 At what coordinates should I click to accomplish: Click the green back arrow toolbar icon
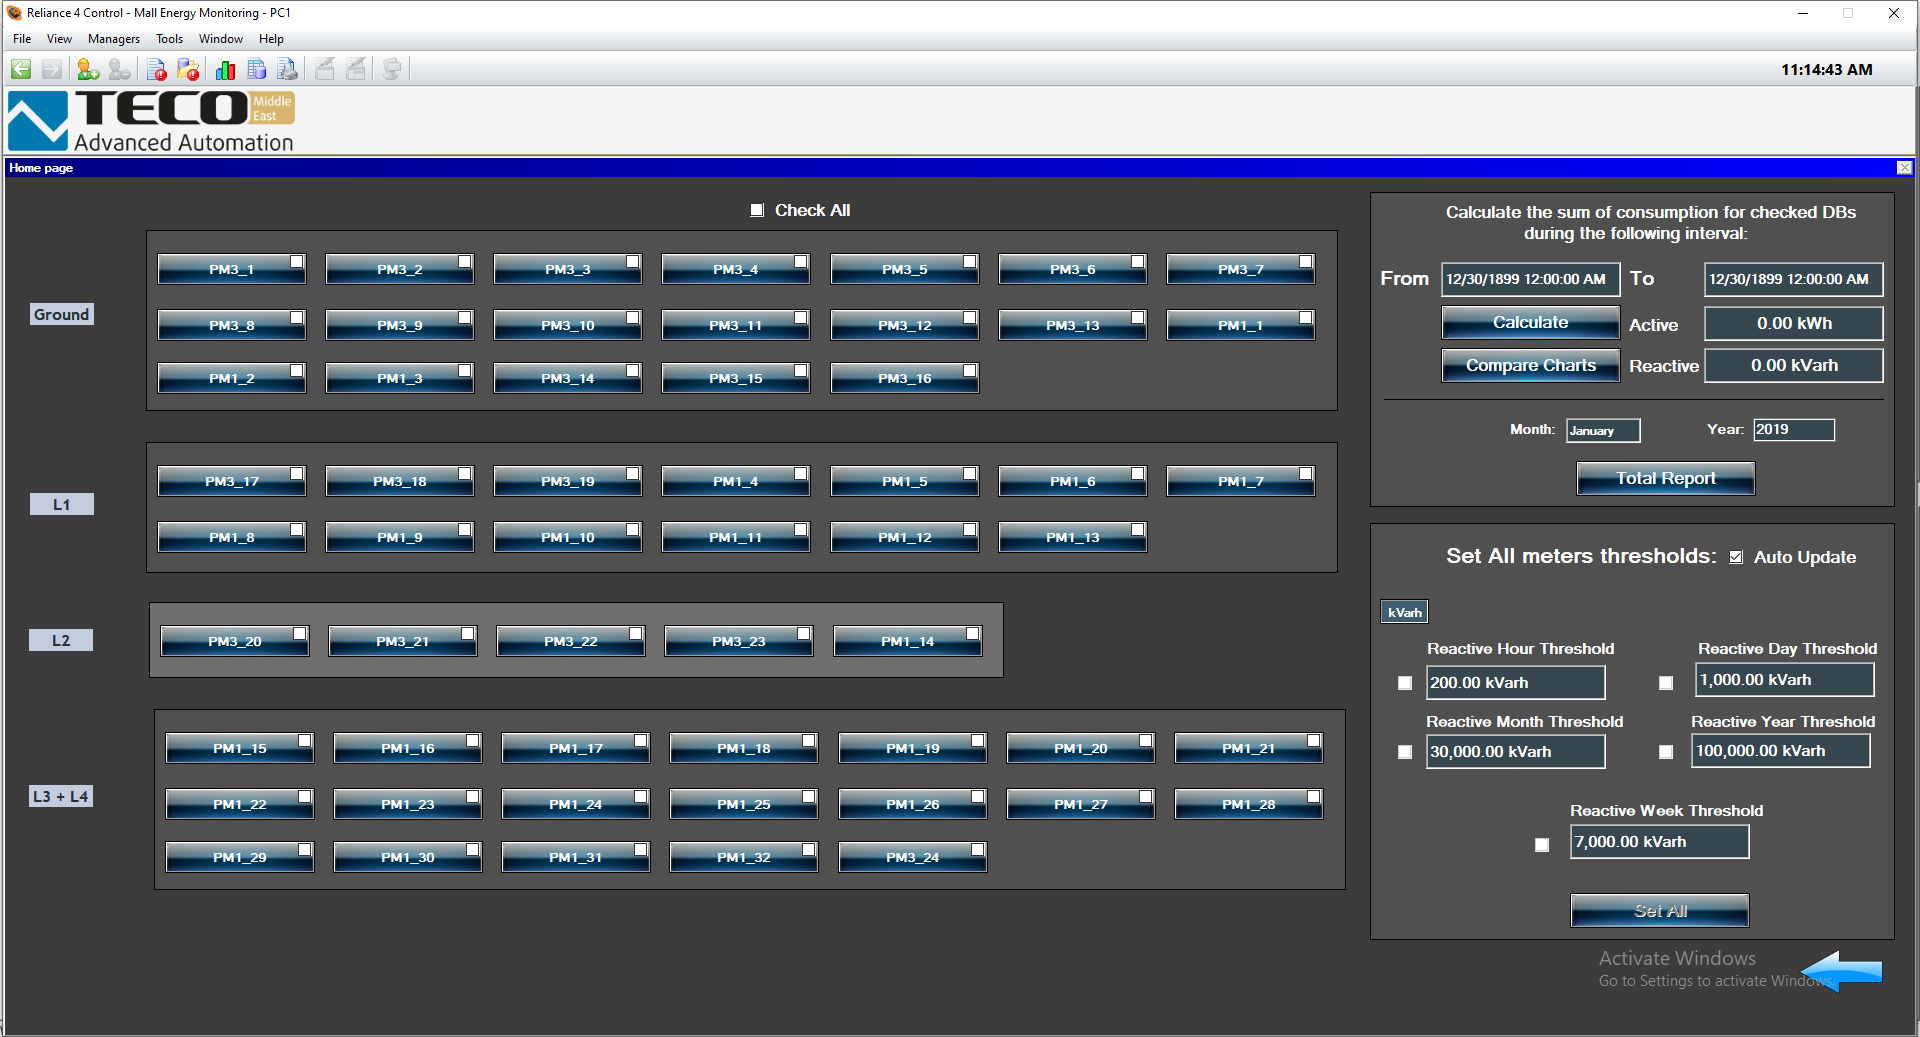point(21,69)
